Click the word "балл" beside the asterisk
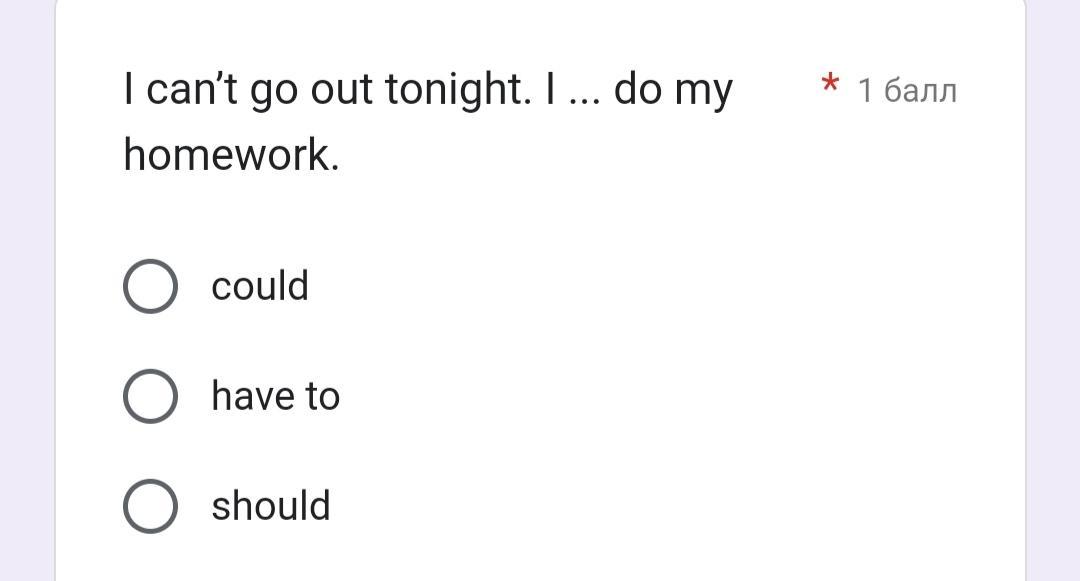Viewport: 1080px width, 581px height. (920, 90)
